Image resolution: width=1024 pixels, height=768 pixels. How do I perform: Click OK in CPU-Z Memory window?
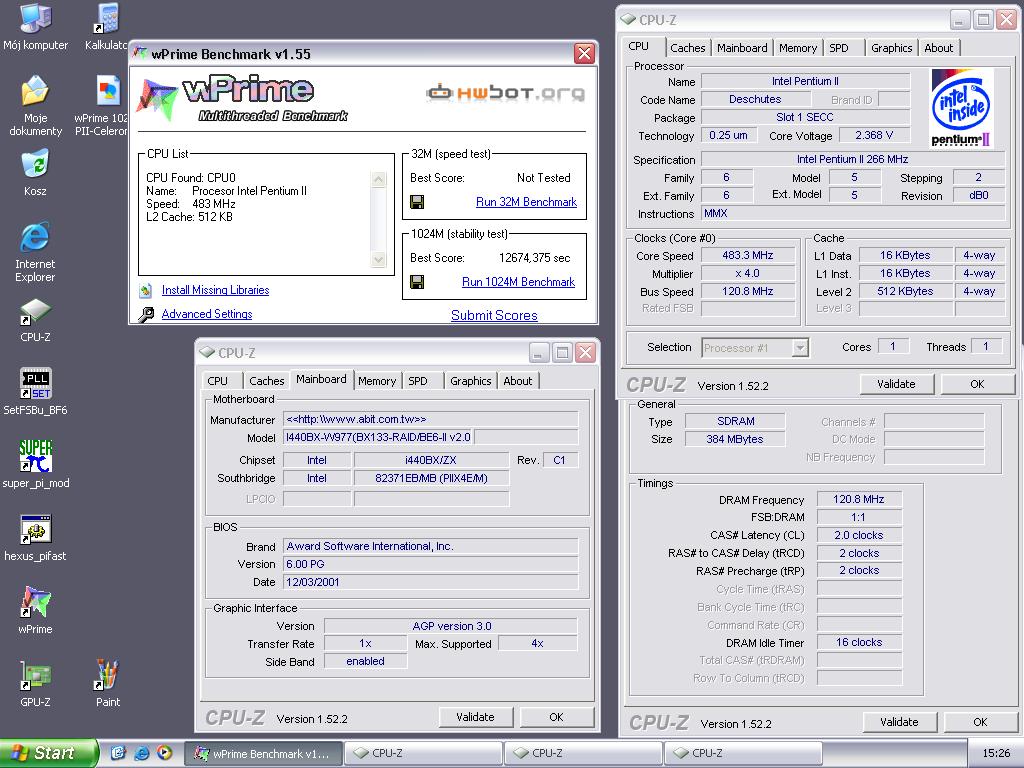[x=980, y=722]
